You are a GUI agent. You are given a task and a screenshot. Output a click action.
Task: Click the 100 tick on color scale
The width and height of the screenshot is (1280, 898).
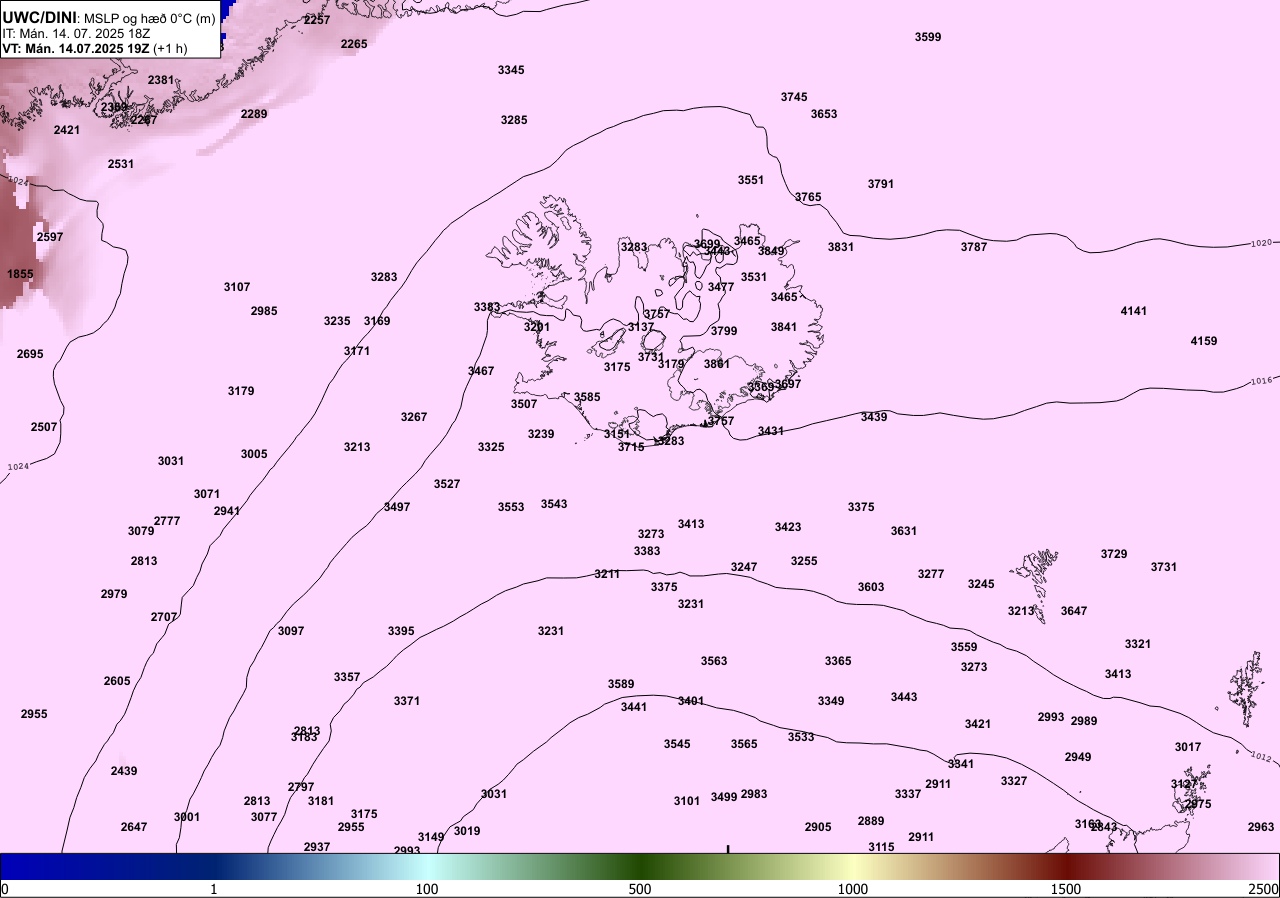[427, 889]
